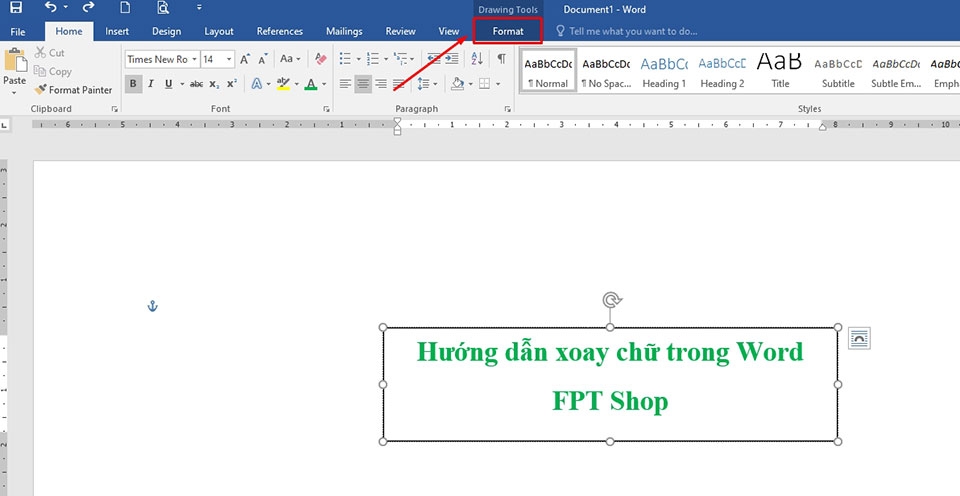Toggle Bold formatting
Screen dimensions: 960x496
(x=133, y=84)
